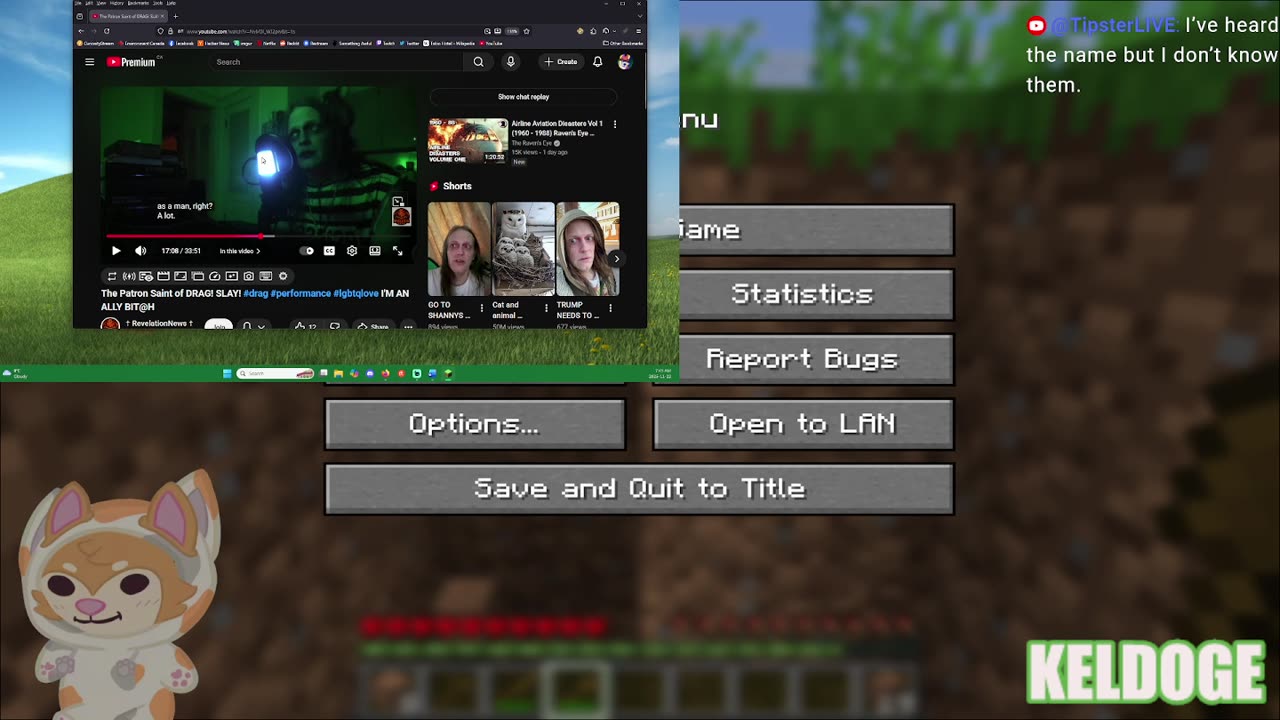Click the #performance hashtag link
Image resolution: width=1280 pixels, height=720 pixels.
[x=301, y=294]
